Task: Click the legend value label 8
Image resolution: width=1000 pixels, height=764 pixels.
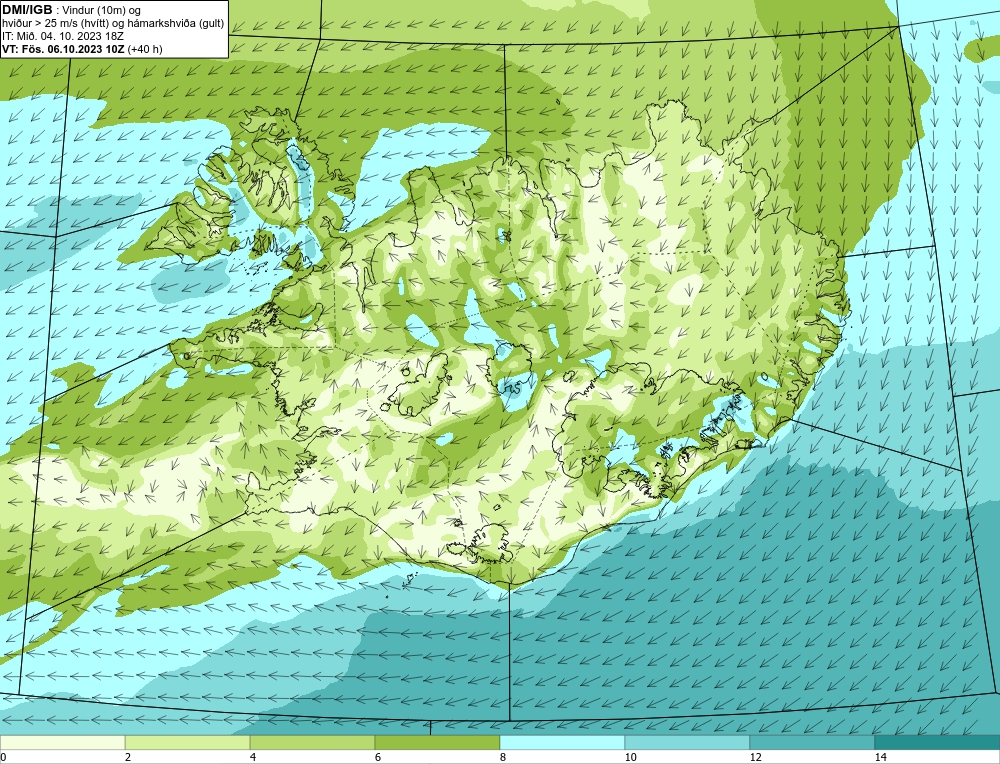Action: click(503, 757)
